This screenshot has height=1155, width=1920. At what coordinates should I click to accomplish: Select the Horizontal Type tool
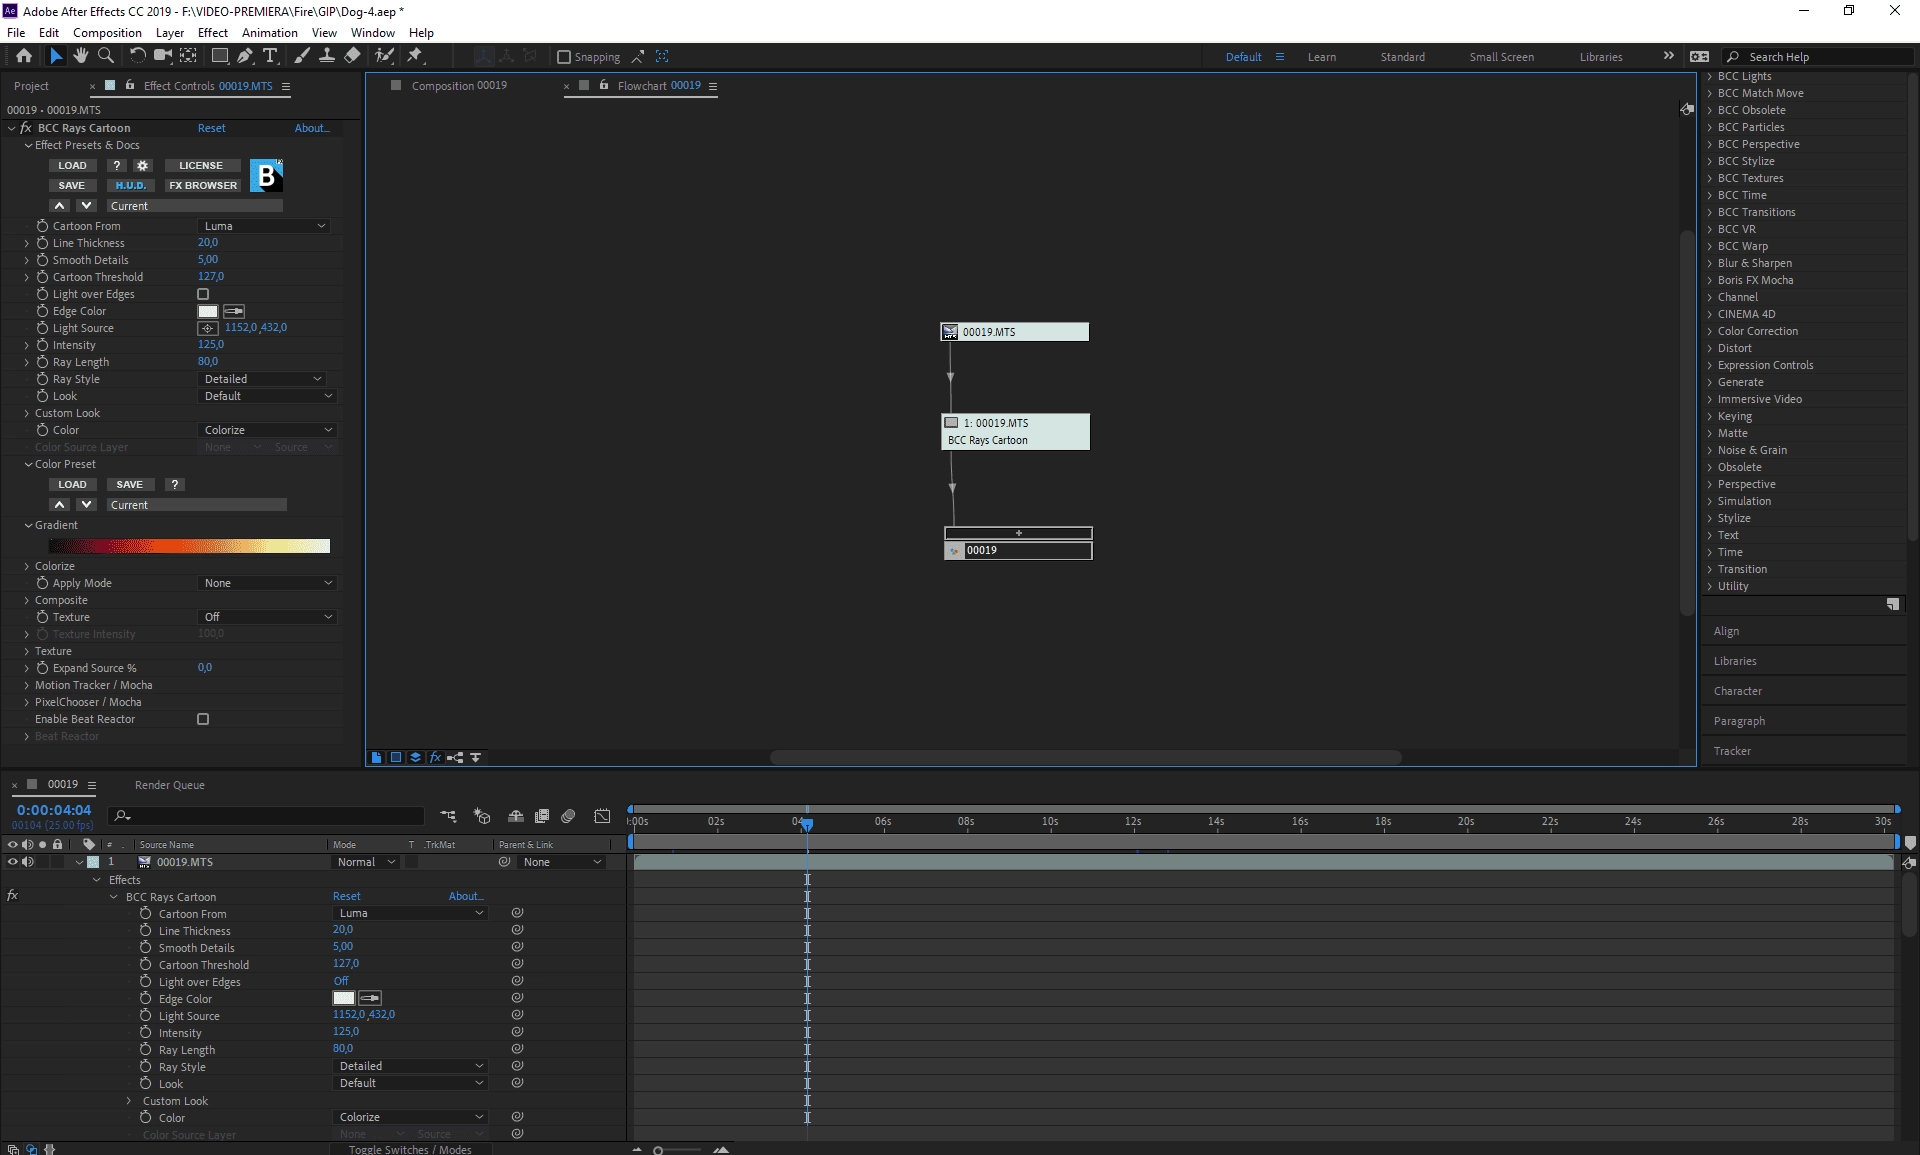coord(270,56)
